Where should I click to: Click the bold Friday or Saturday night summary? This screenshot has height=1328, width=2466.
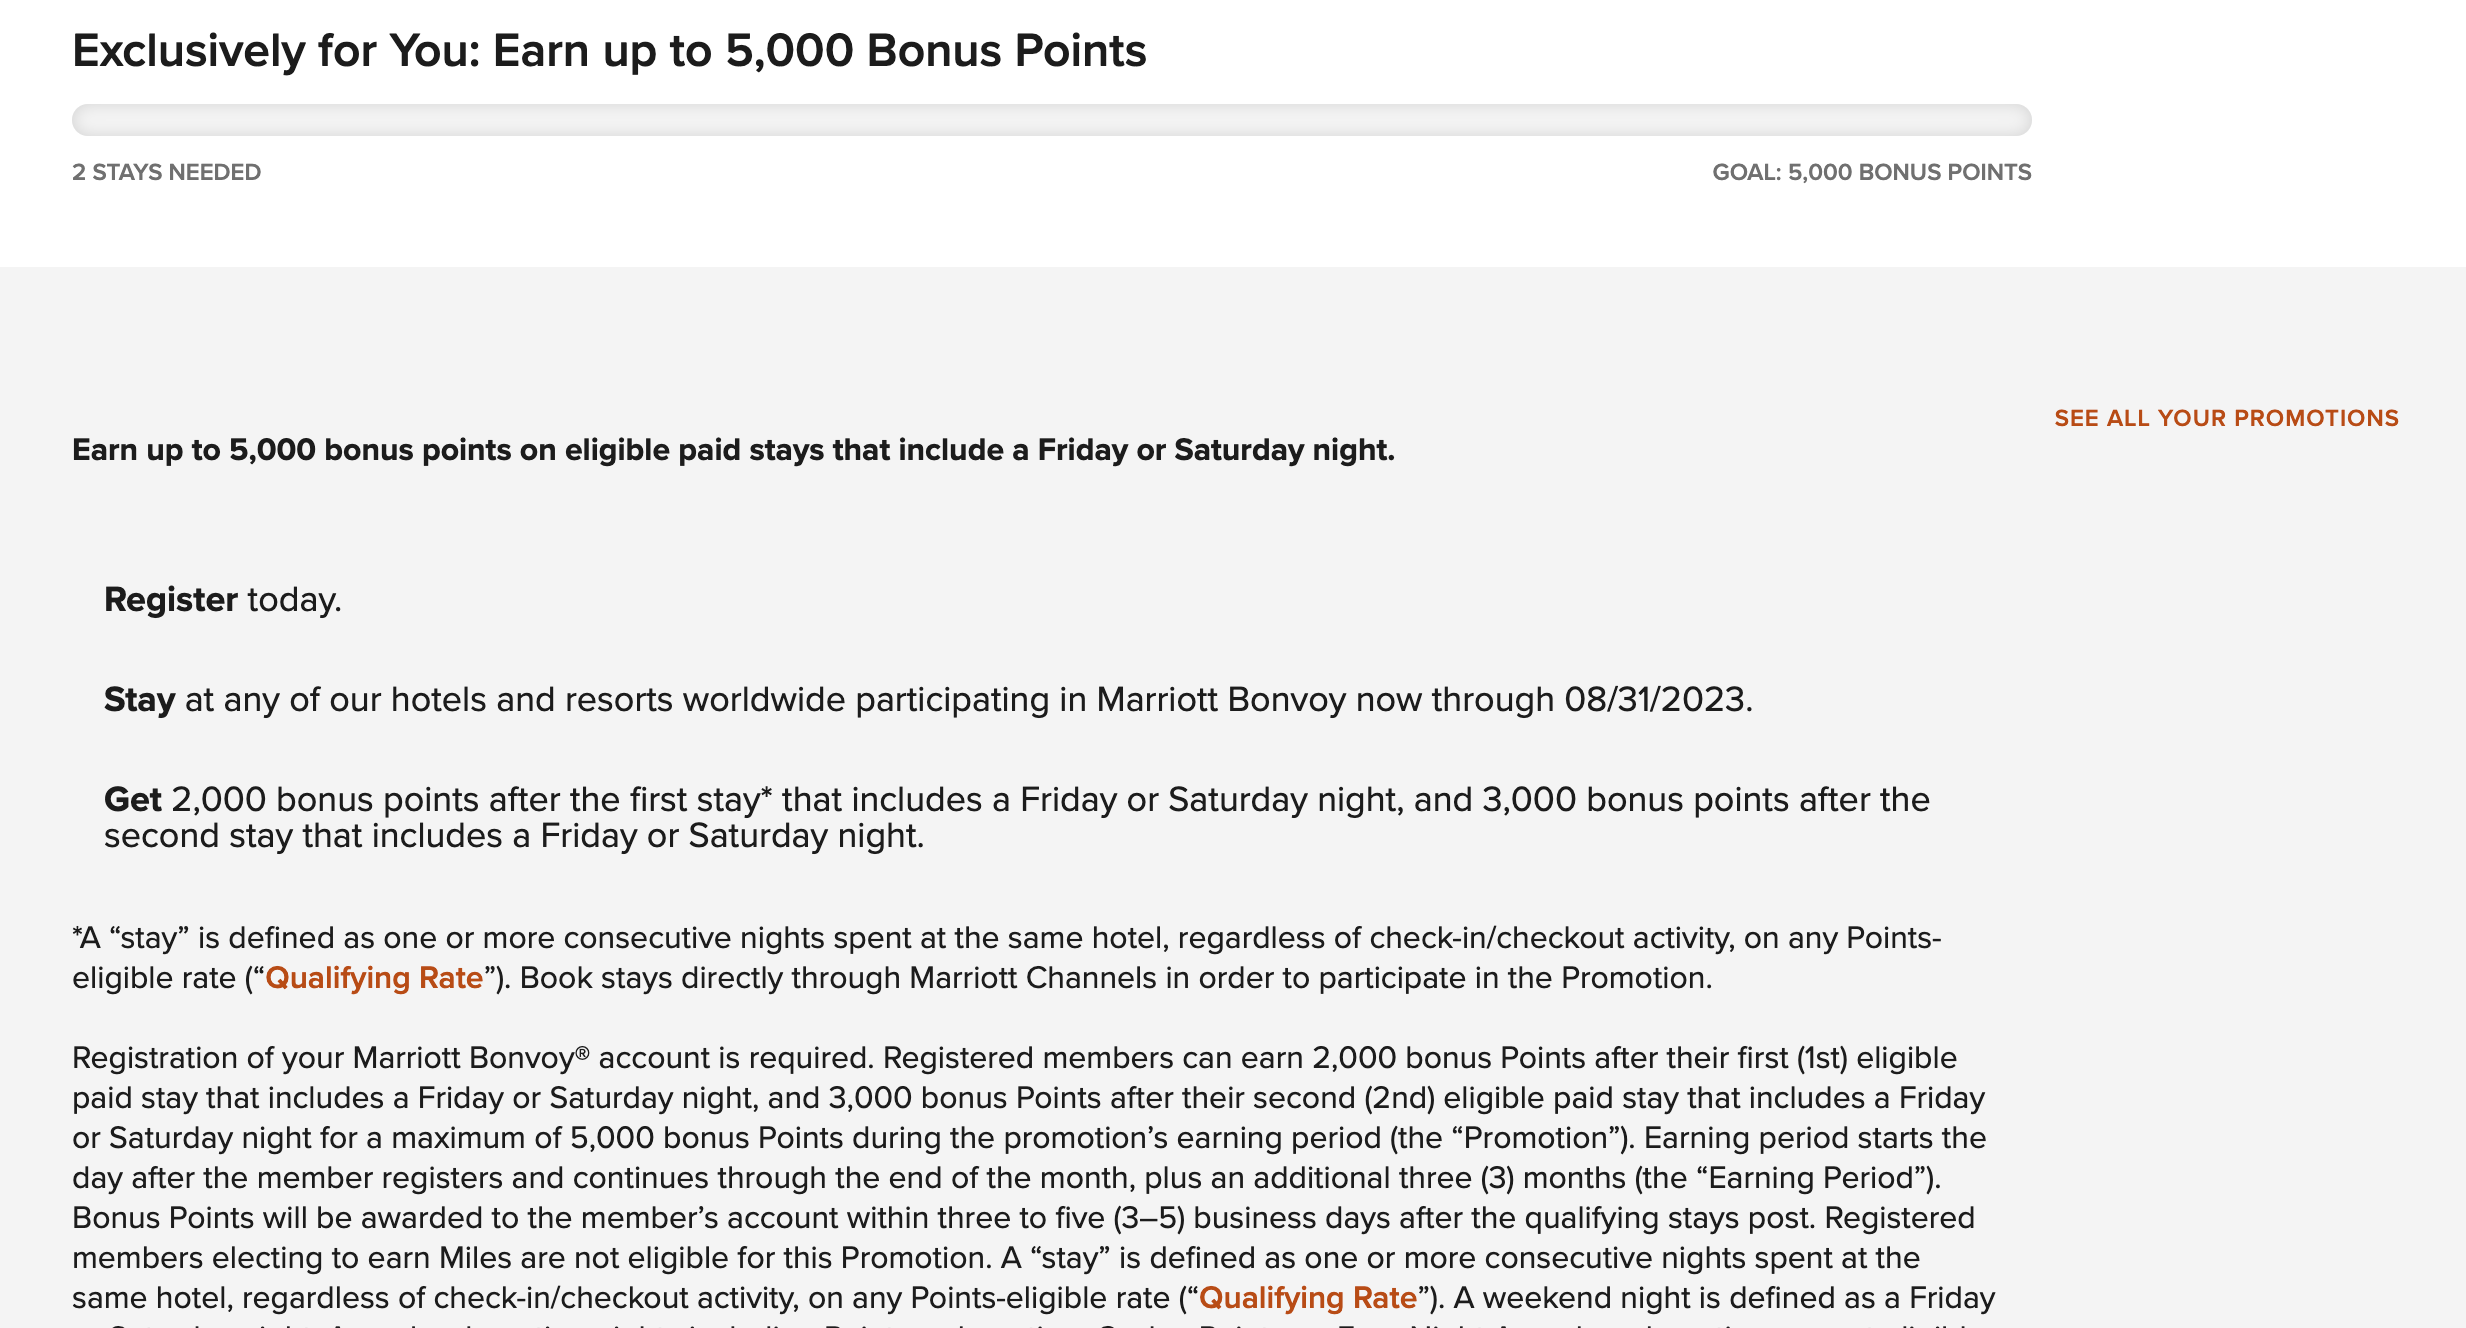733,450
